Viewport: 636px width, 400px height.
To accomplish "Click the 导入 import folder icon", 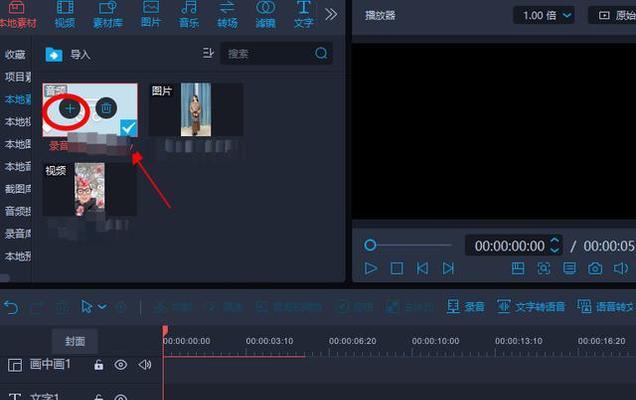I will 54,54.
